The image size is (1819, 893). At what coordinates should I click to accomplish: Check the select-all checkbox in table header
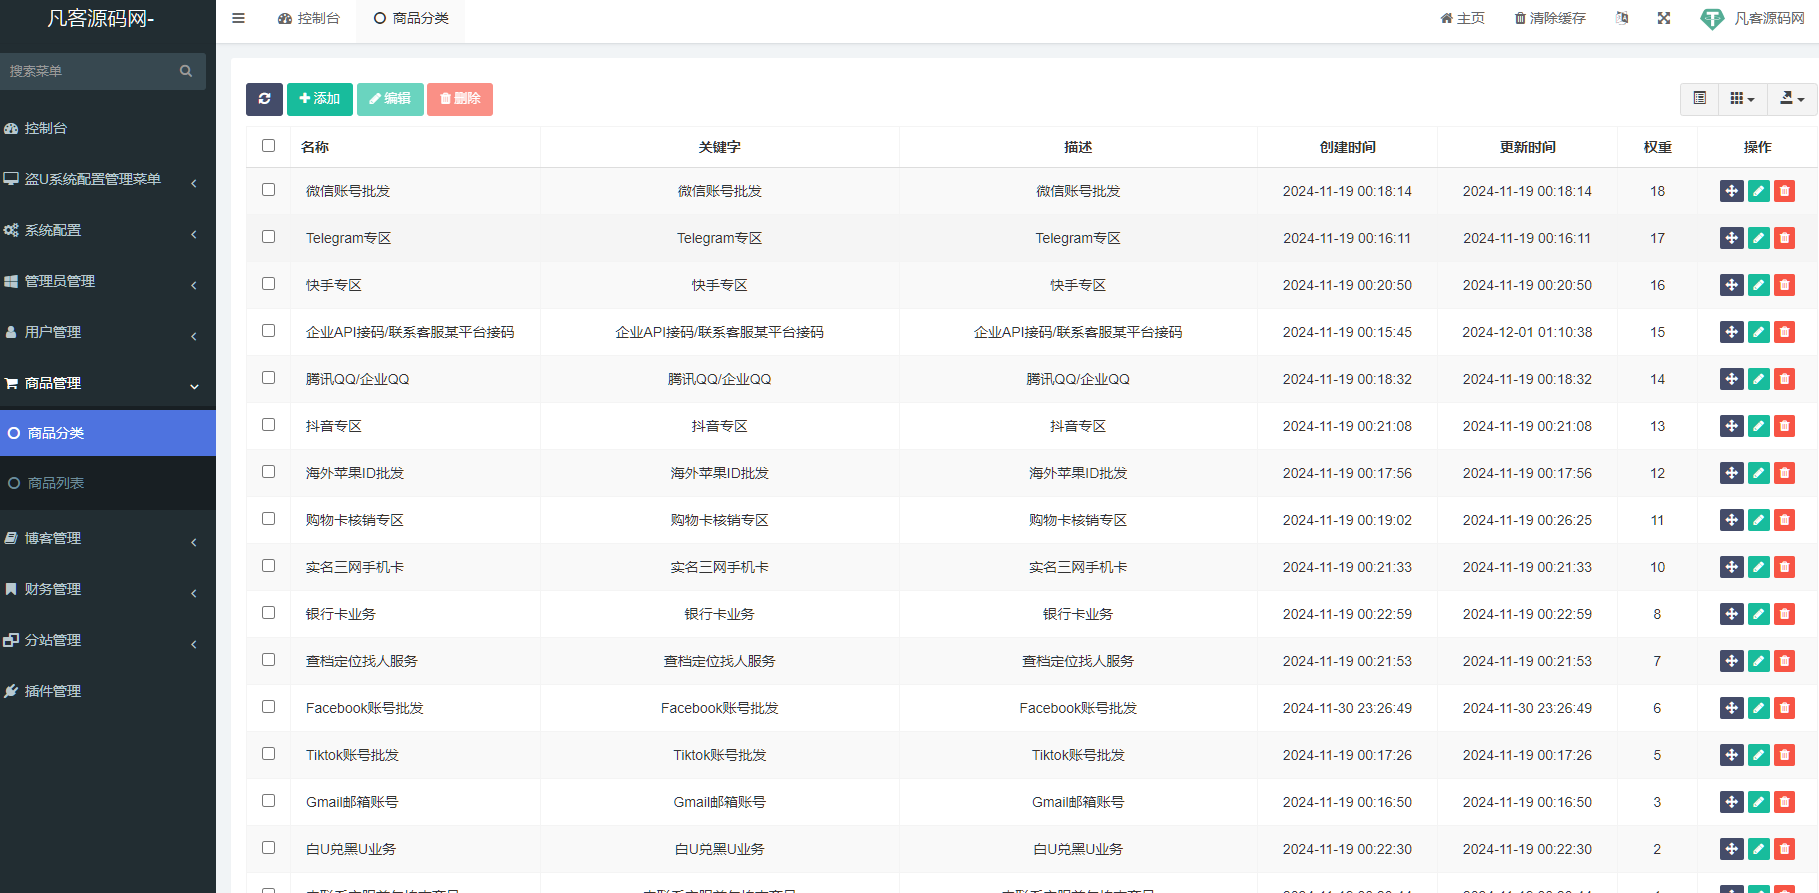pyautogui.click(x=268, y=145)
